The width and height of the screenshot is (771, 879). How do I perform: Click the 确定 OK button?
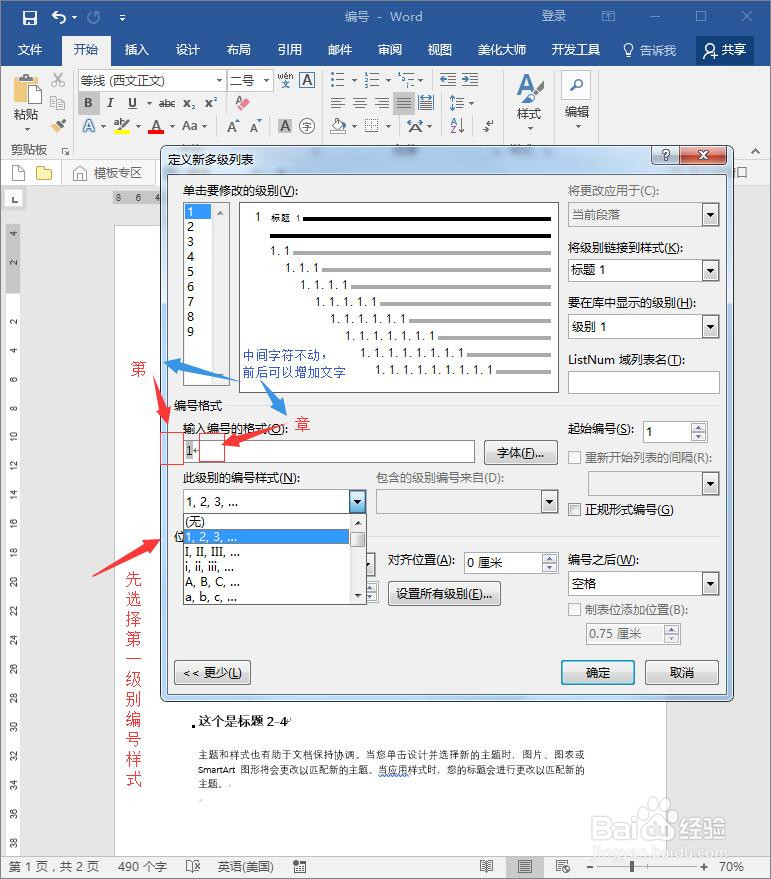pos(598,672)
